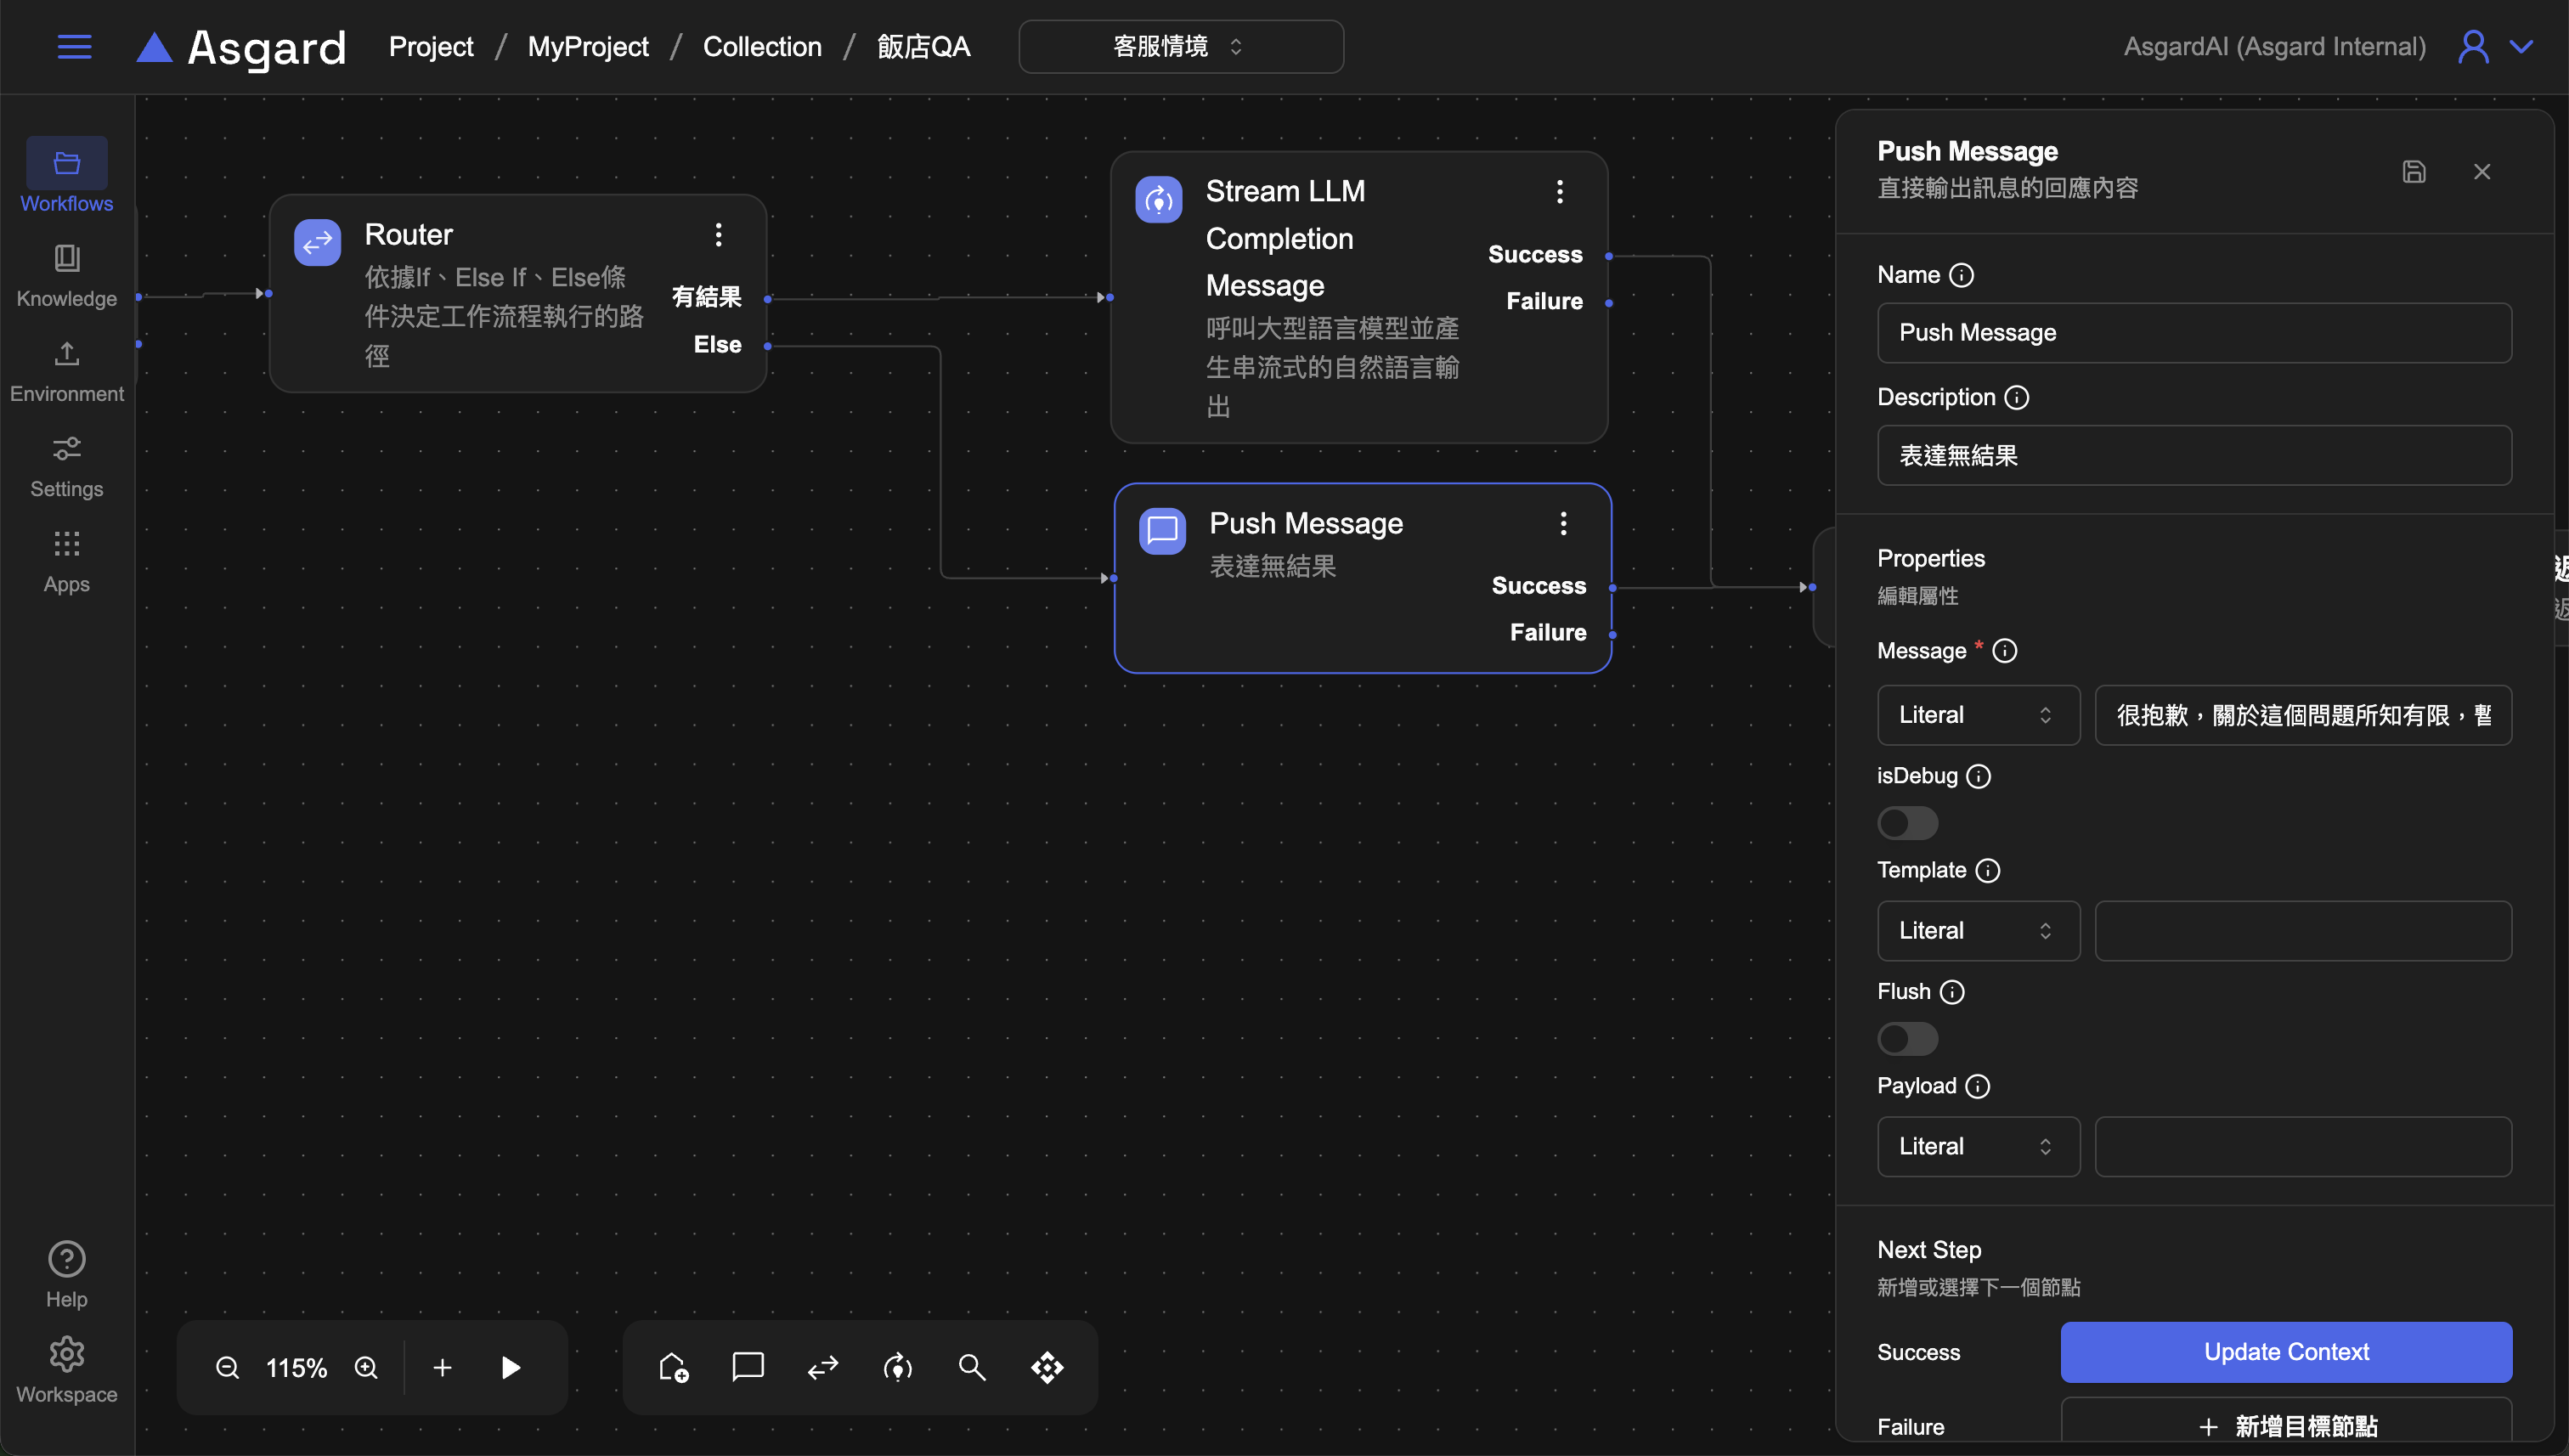The height and width of the screenshot is (1456, 2569).
Task: Open the Payload Literal type dropdown
Action: pos(1977,1147)
